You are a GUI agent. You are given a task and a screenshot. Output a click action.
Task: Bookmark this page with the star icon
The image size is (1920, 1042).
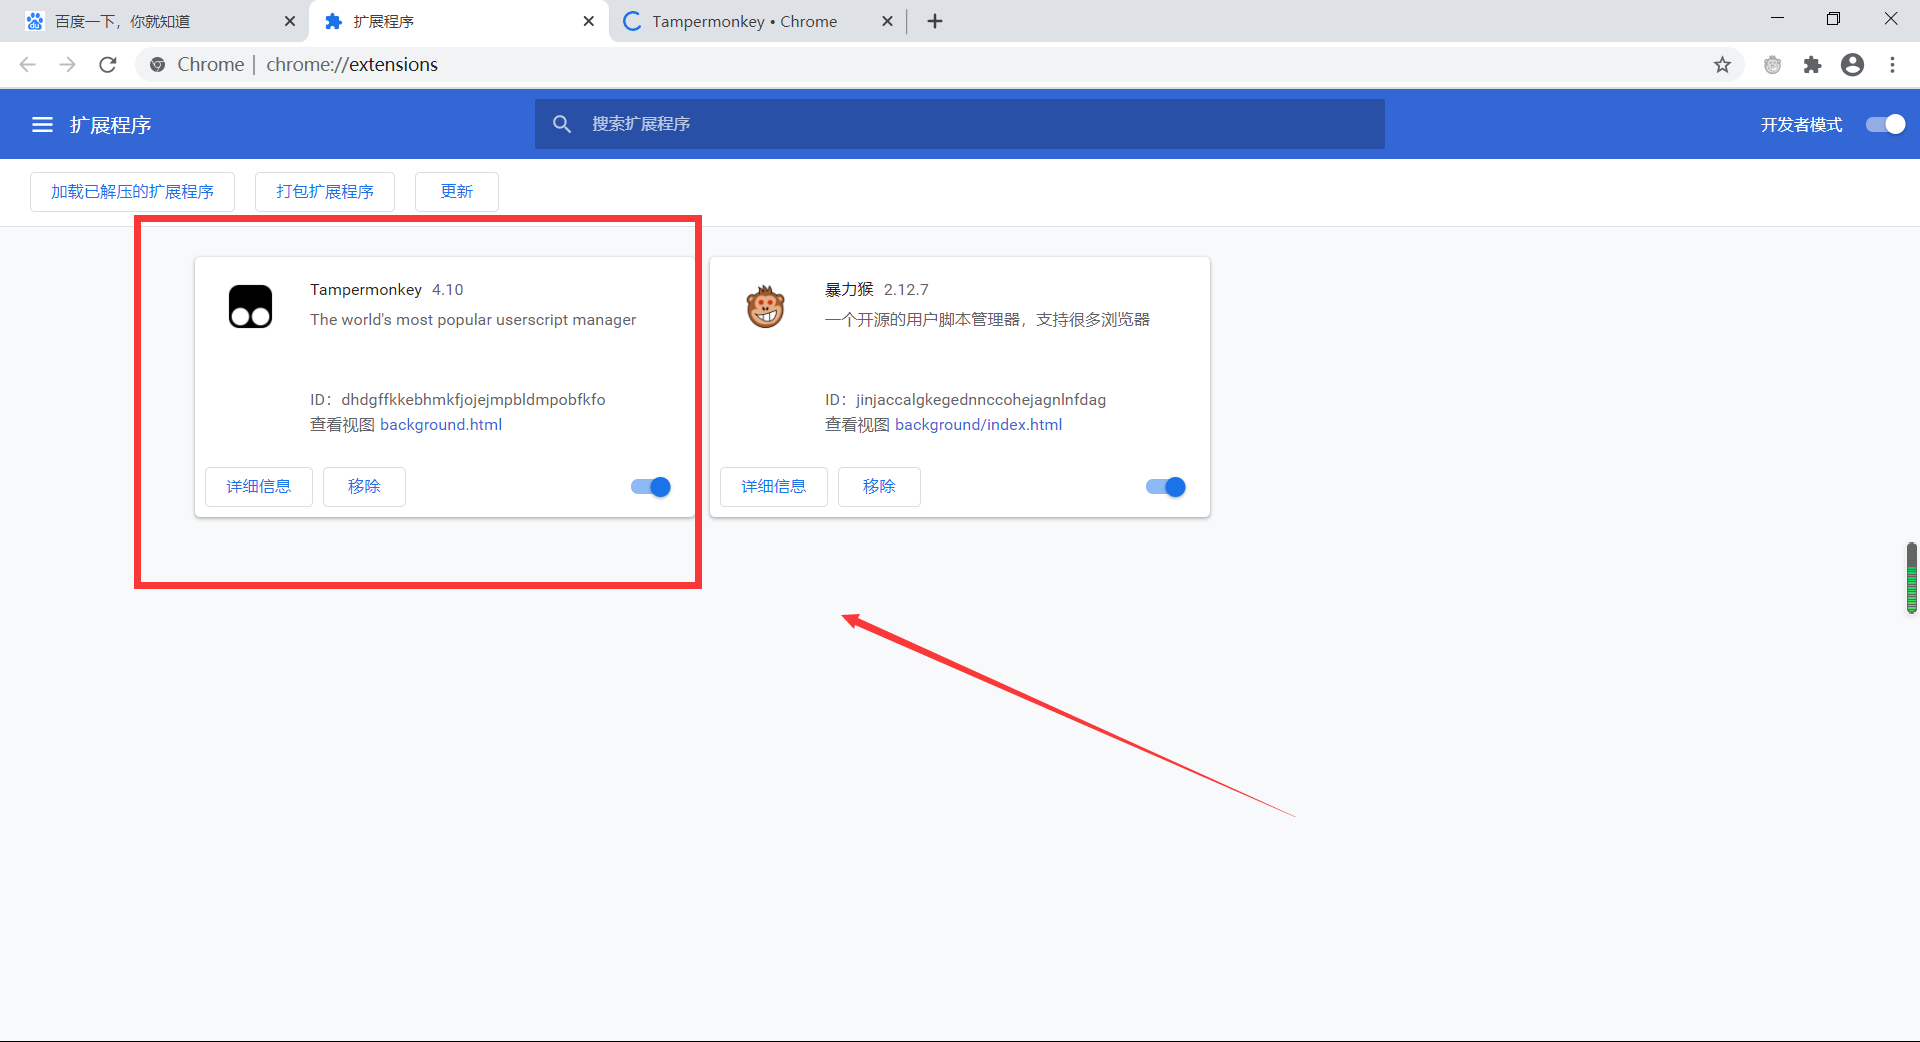coord(1722,65)
